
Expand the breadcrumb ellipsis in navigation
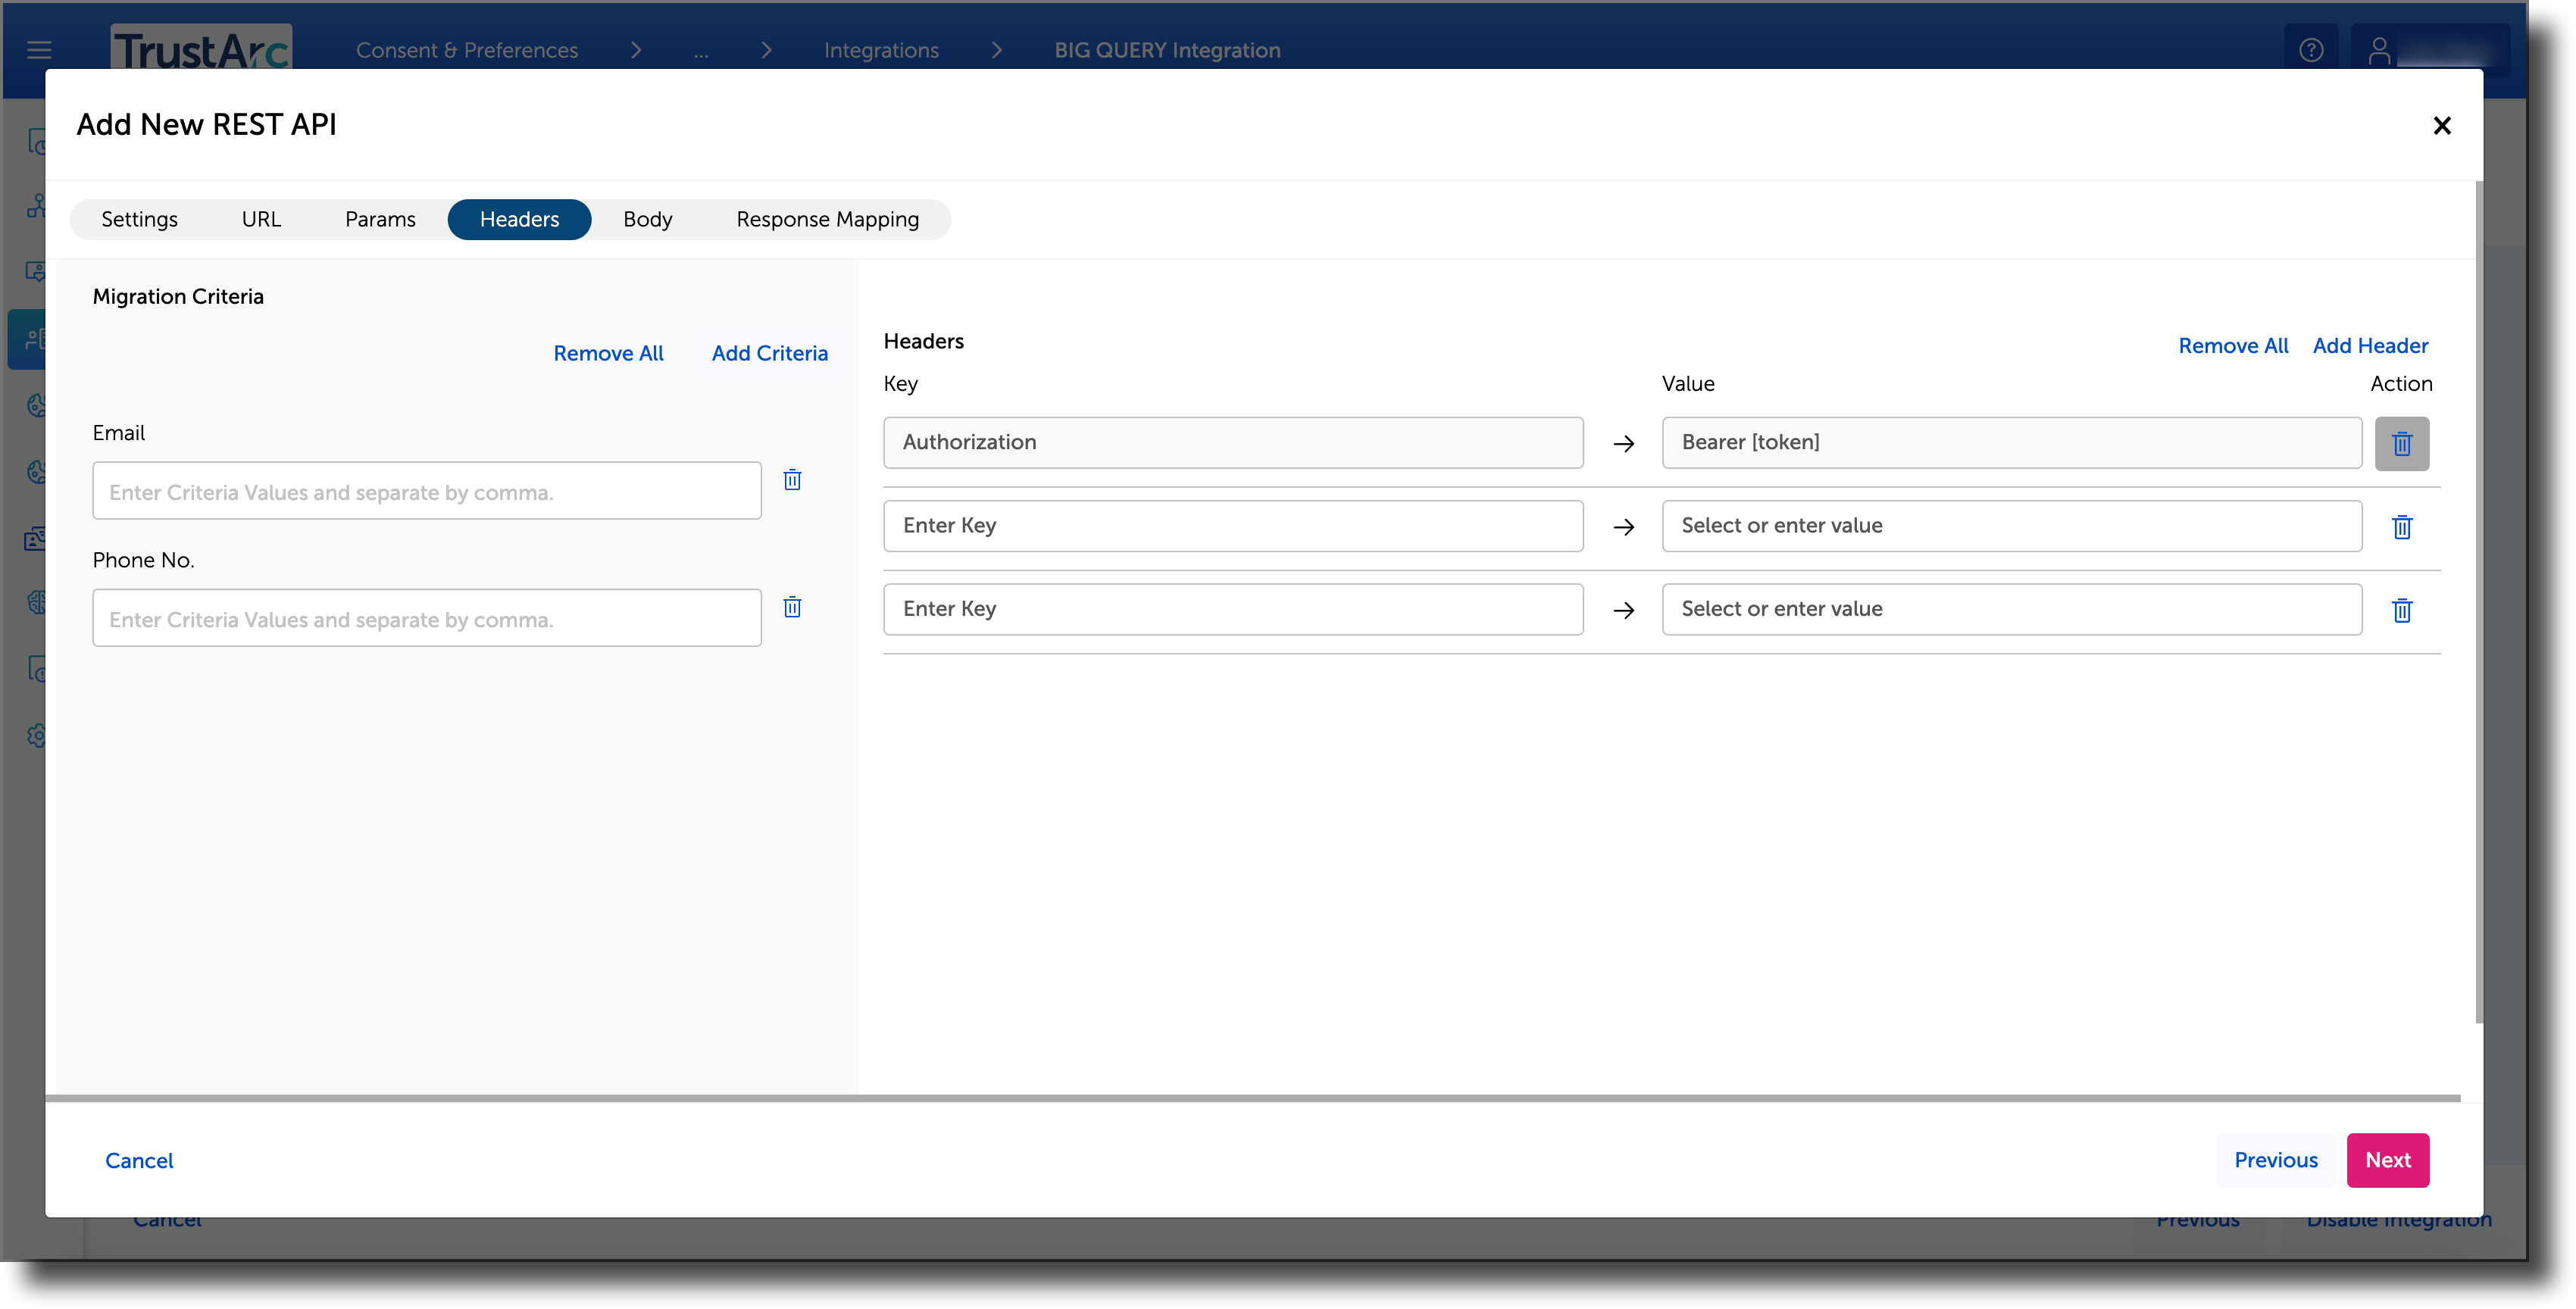(x=701, y=50)
